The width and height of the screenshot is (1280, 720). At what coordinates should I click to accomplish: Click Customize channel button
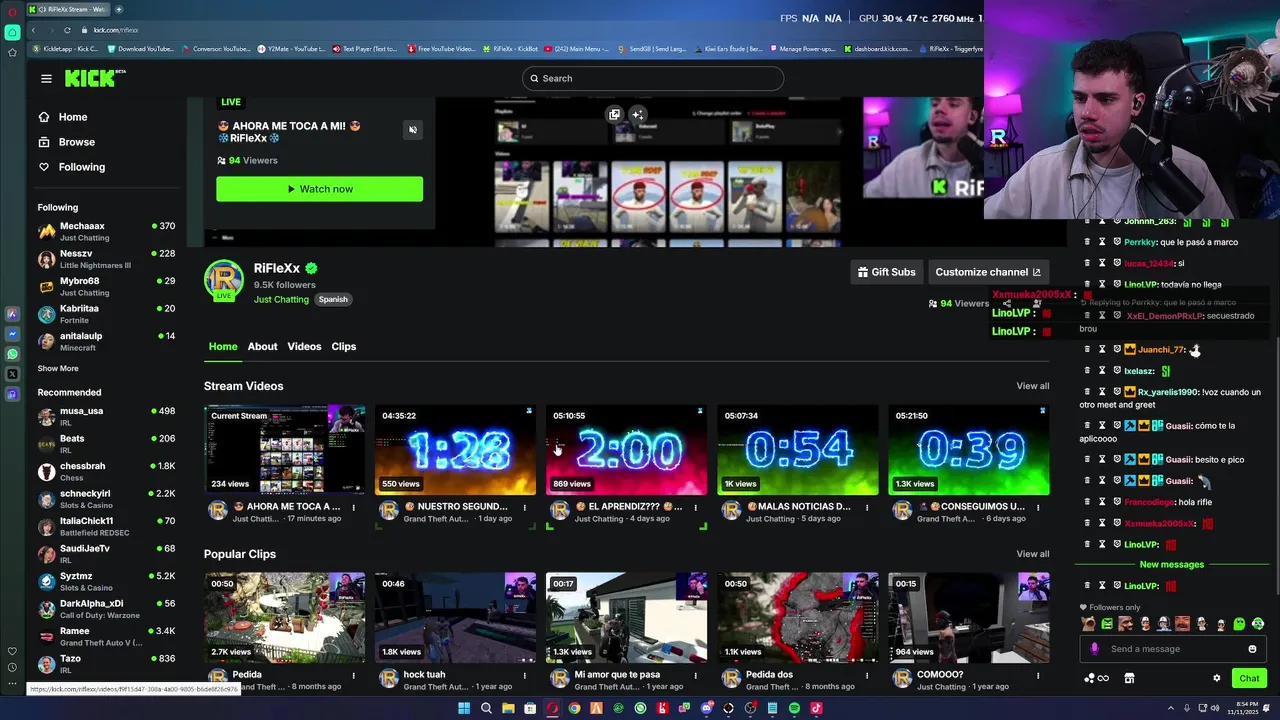pyautogui.click(x=987, y=272)
